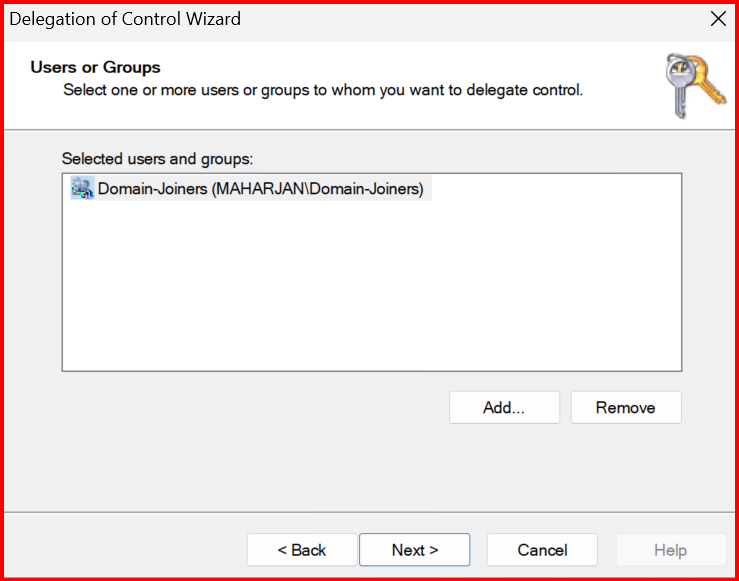Screen dimensions: 739x581
Task: Click the 'Select one or more users' instruction
Action: click(322, 90)
